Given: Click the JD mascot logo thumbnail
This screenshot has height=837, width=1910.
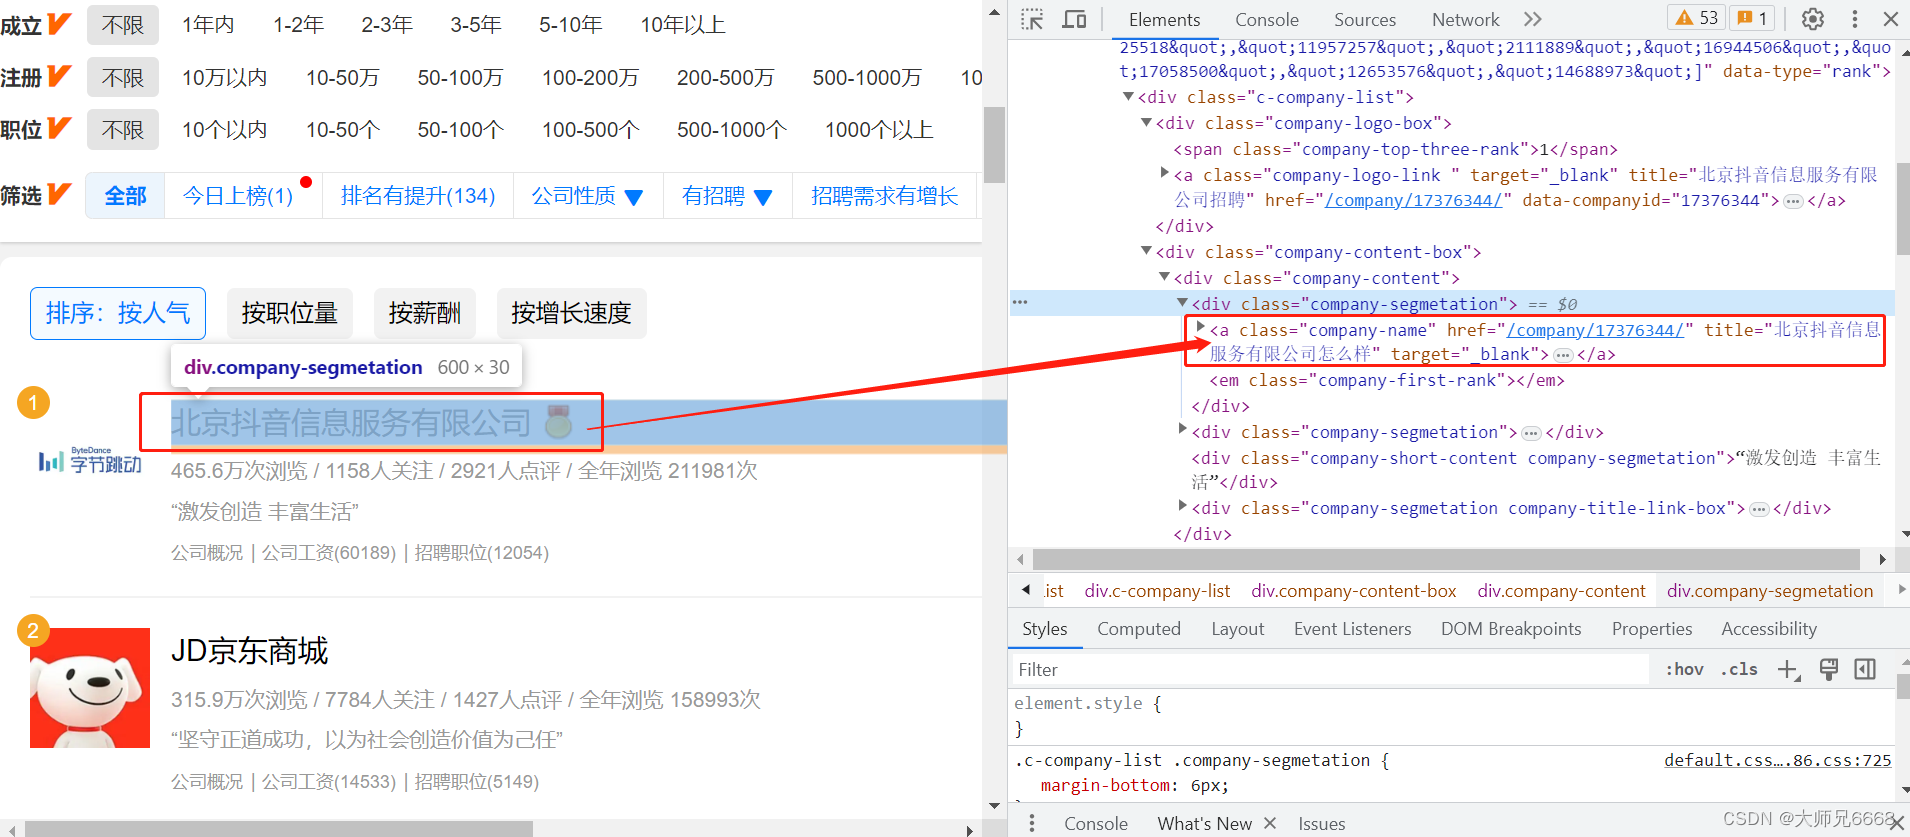Looking at the screenshot, I should pos(90,688).
